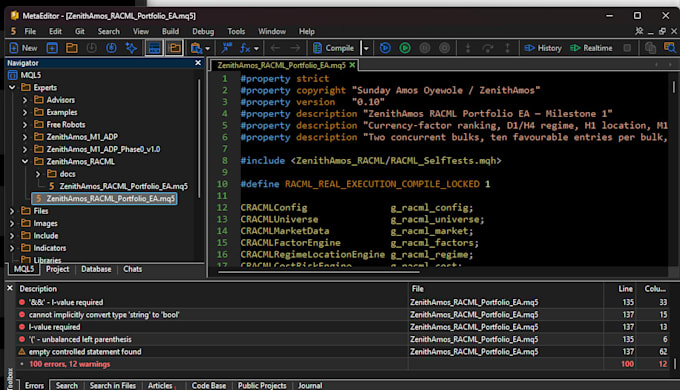Start profiling on Realtime
Image resolution: width=680 pixels, height=390 pixels.
point(591,48)
